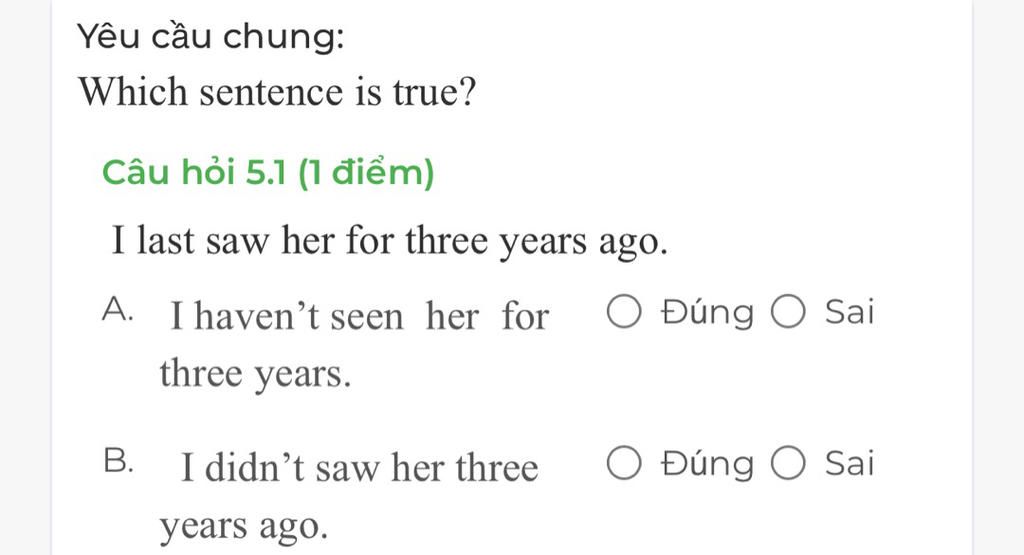Click the (1 điểm) score text

366,173
